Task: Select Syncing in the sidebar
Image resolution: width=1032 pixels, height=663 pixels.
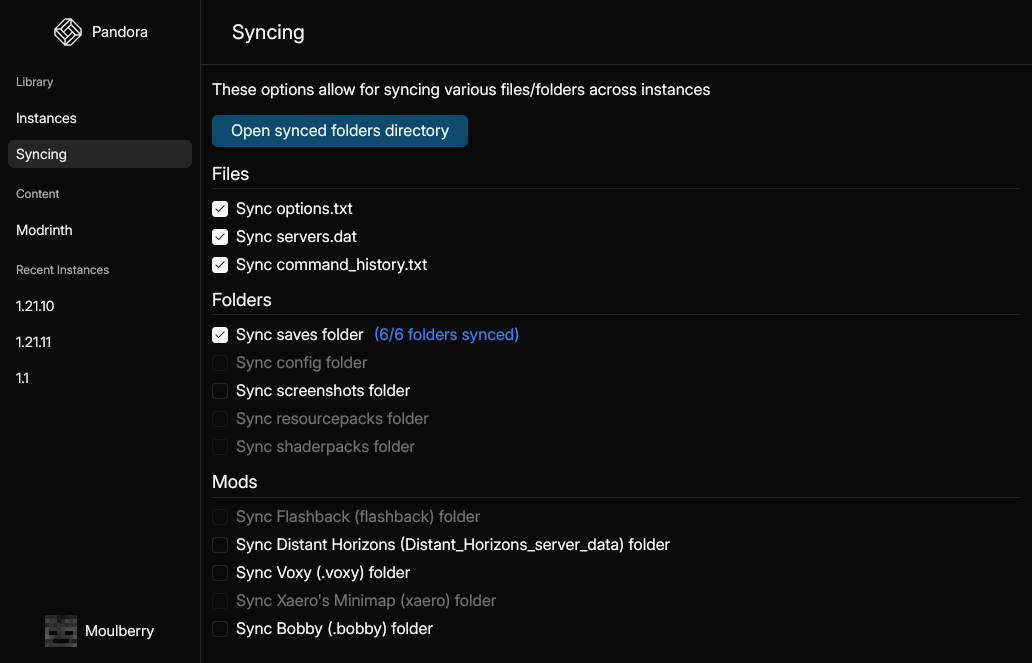Action: pos(100,154)
